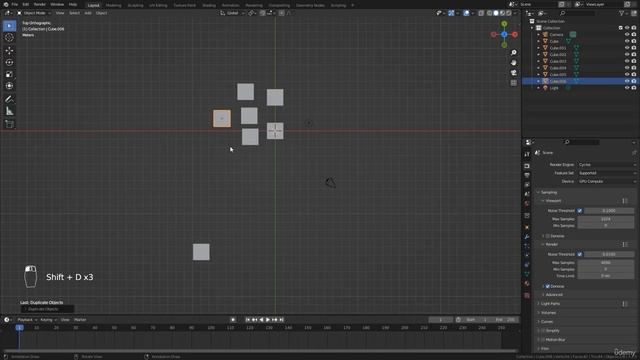Image resolution: width=640 pixels, height=360 pixels.
Task: Open the Render properties tab
Action: coord(527,166)
